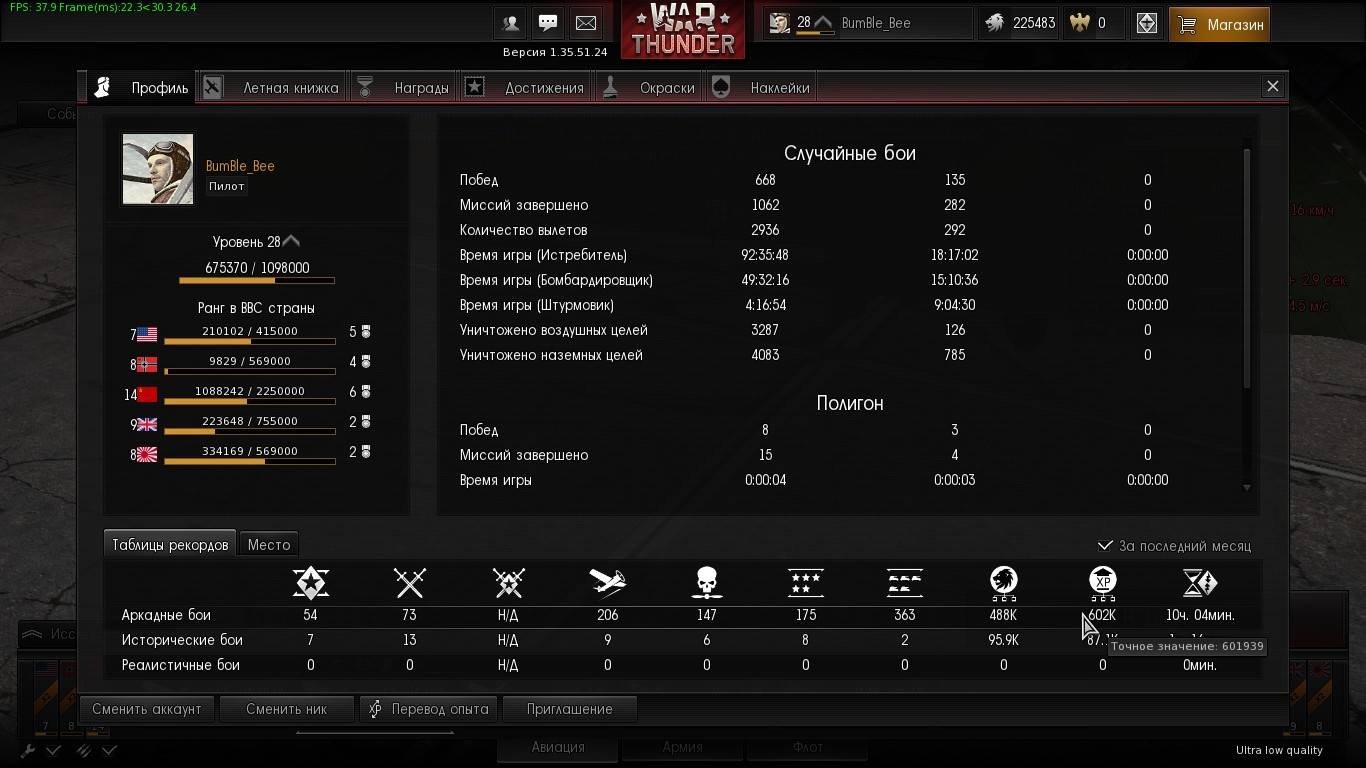The height and width of the screenshot is (768, 1366).
Task: Click the Аркадные бои row label
Action: [166, 615]
